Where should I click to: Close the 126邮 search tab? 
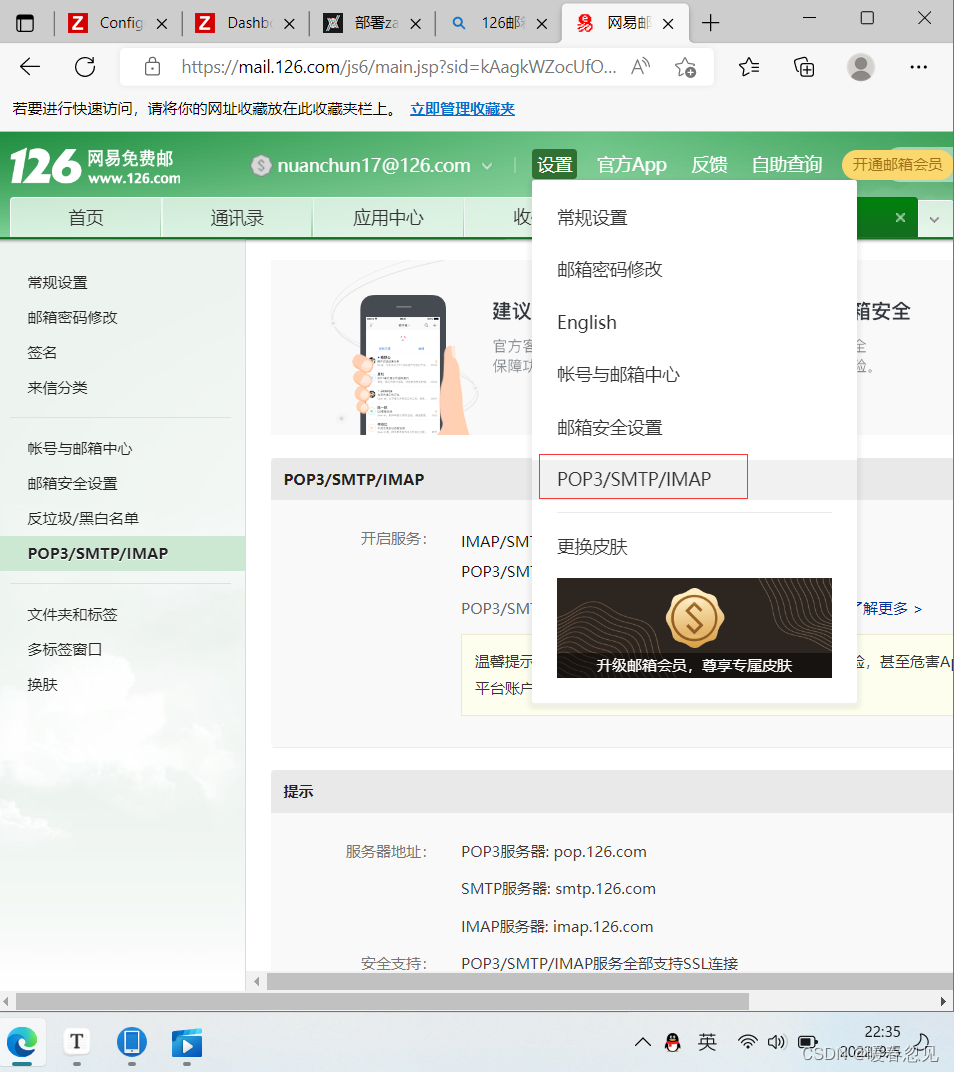542,24
